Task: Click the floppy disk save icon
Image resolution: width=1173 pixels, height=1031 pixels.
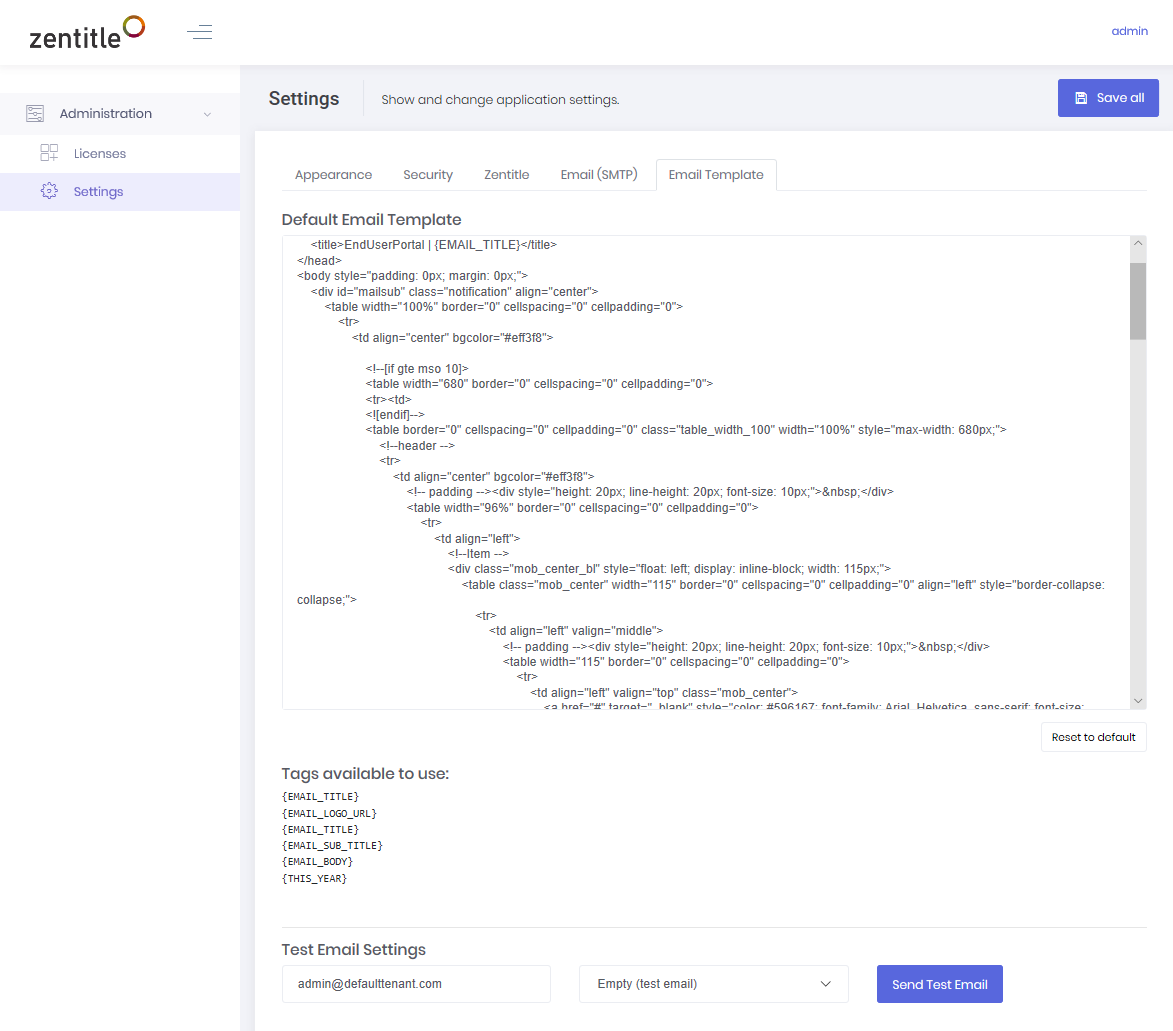Action: pos(1081,98)
